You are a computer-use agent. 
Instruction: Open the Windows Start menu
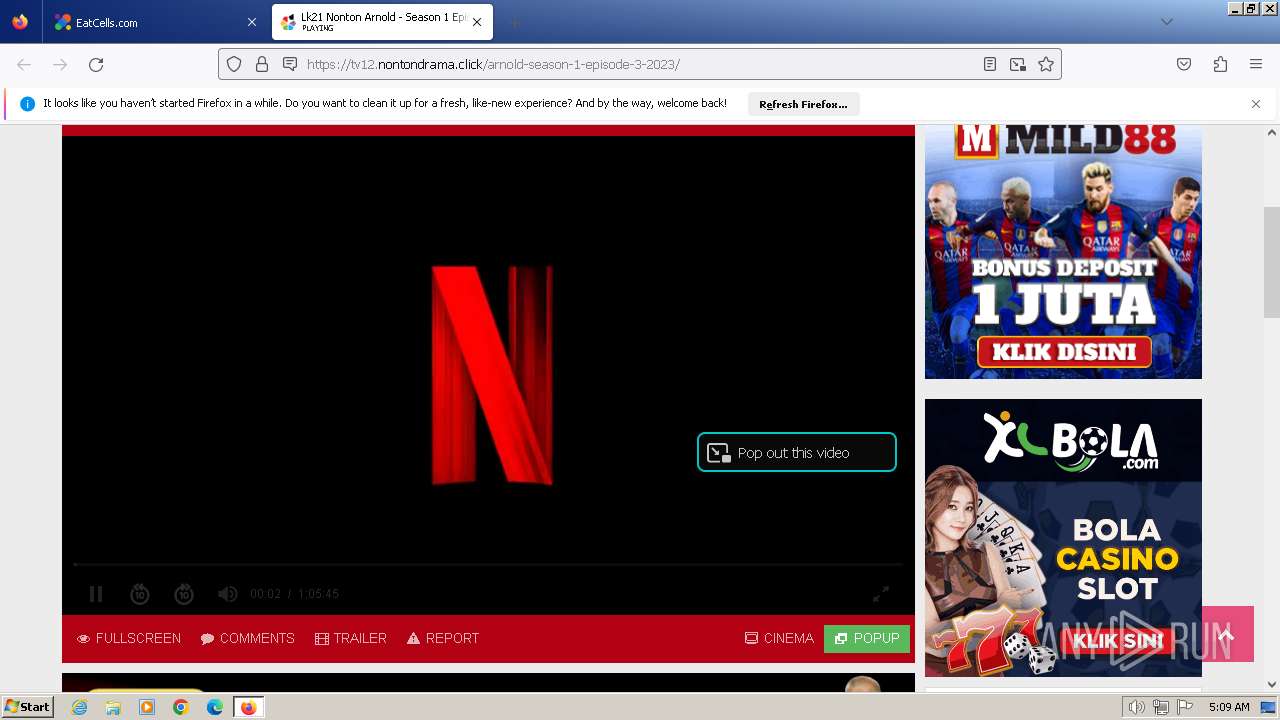[28, 707]
